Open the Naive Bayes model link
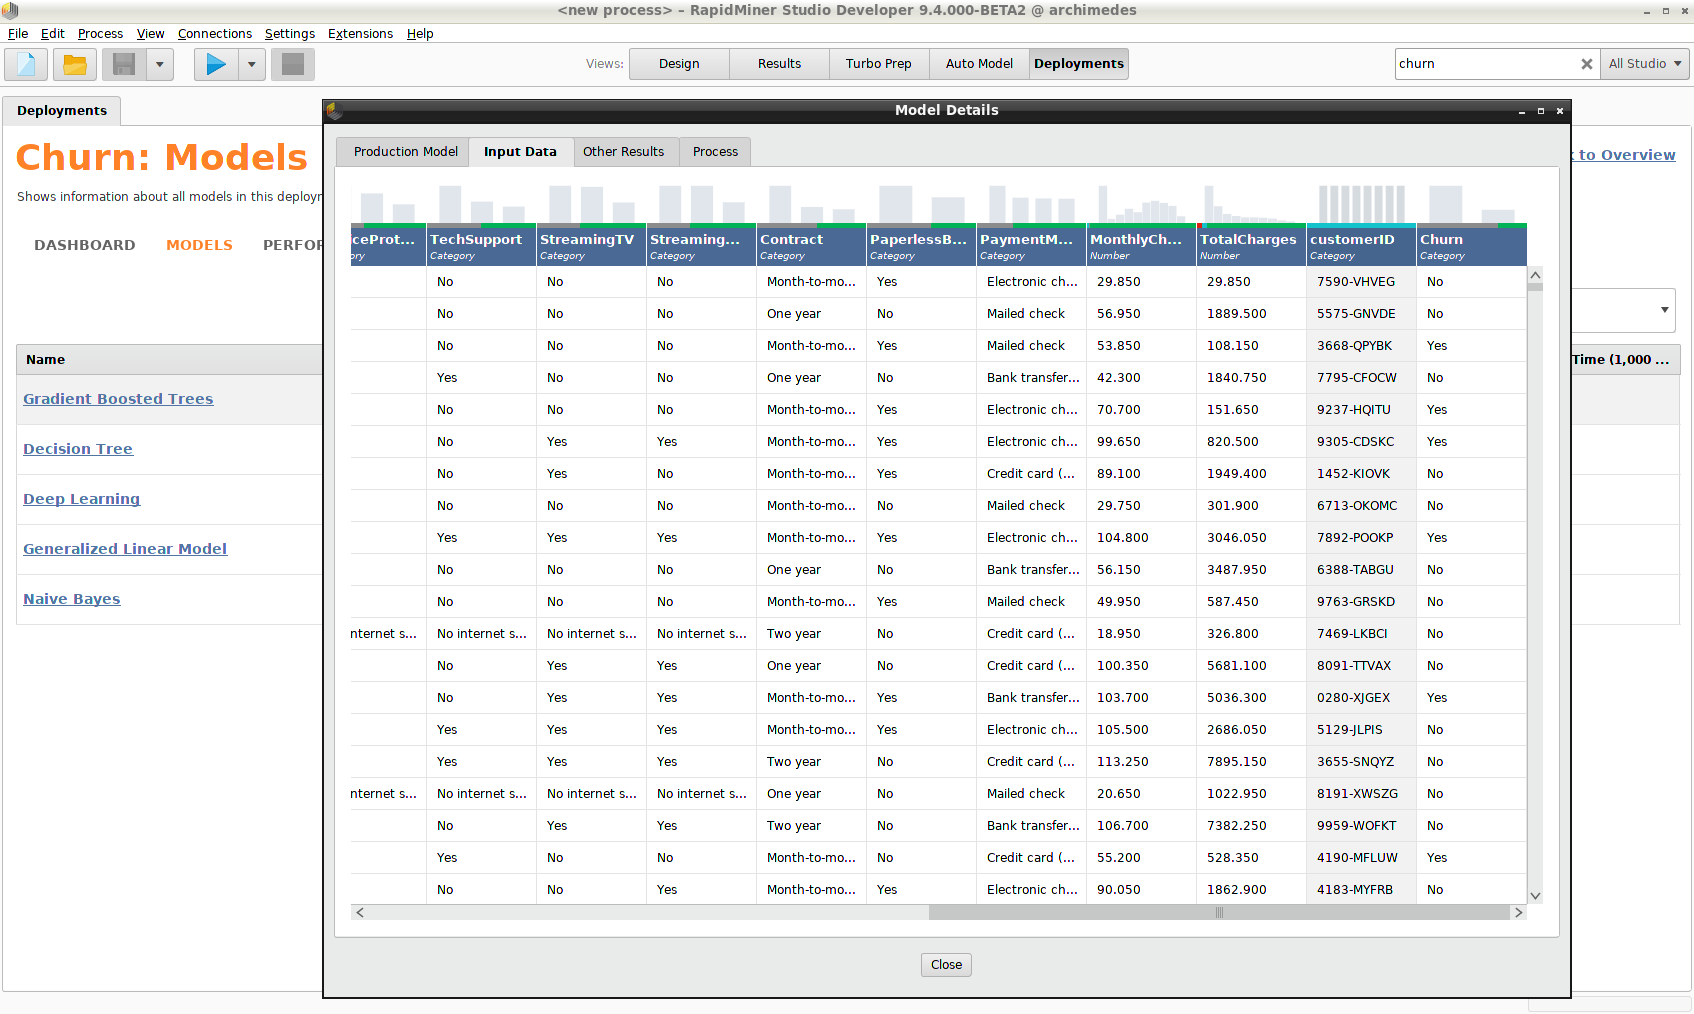The height and width of the screenshot is (1014, 1694). (72, 599)
